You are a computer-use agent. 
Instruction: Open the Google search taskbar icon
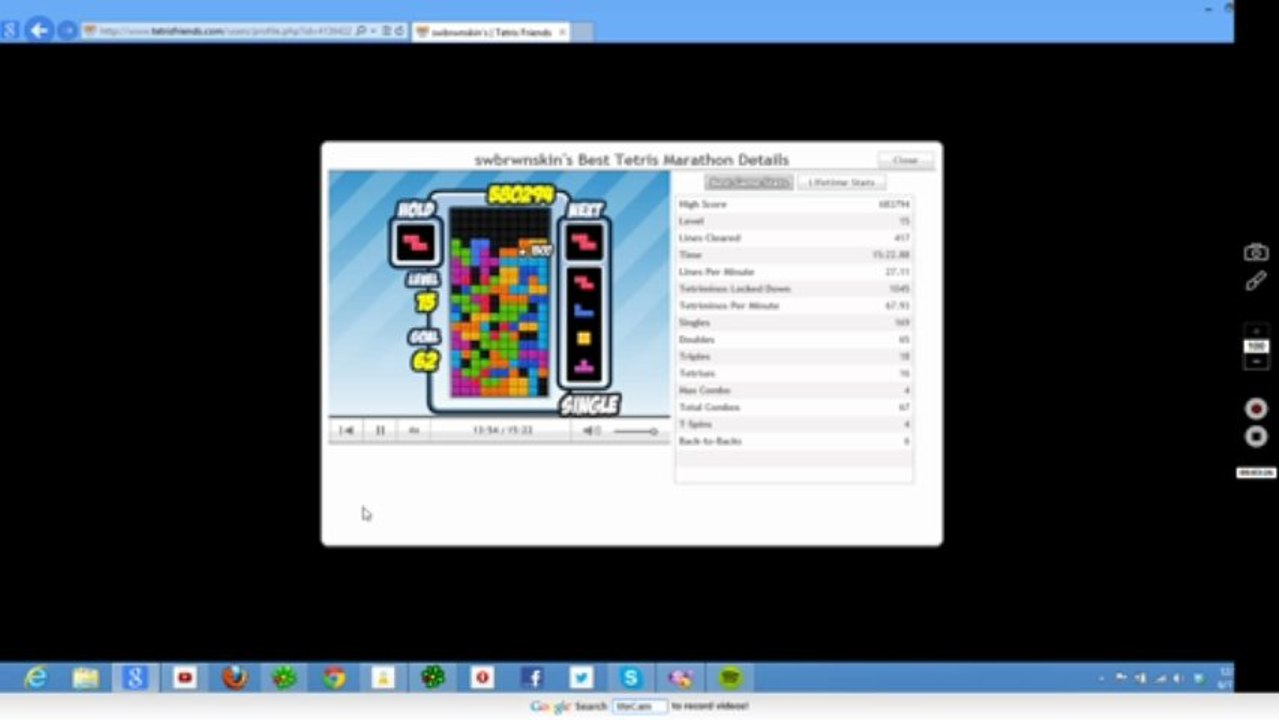click(x=135, y=678)
